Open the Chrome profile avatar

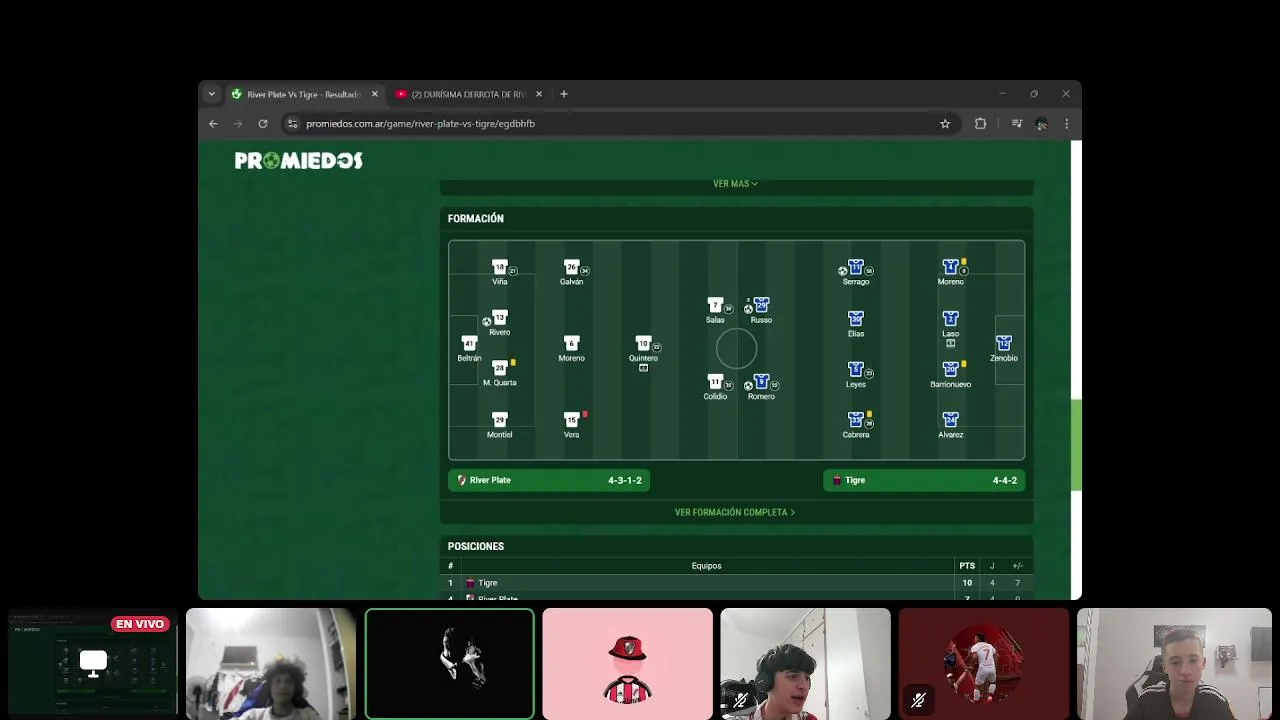pyautogui.click(x=1042, y=124)
